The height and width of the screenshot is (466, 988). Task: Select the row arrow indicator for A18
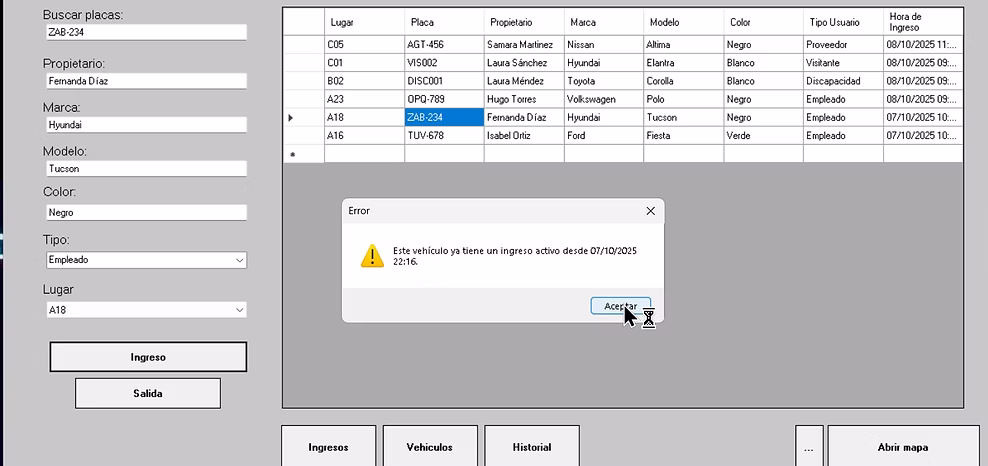pos(291,117)
